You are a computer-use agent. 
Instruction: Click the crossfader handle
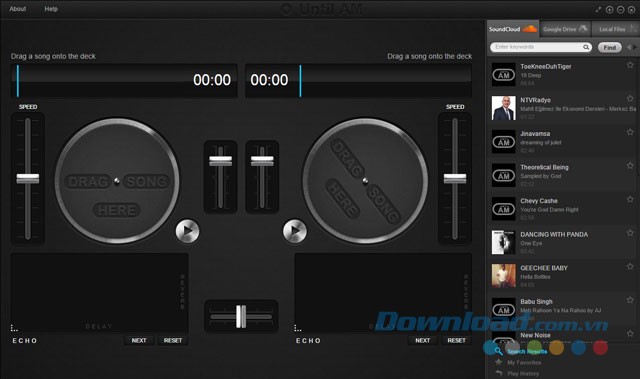[x=241, y=317]
